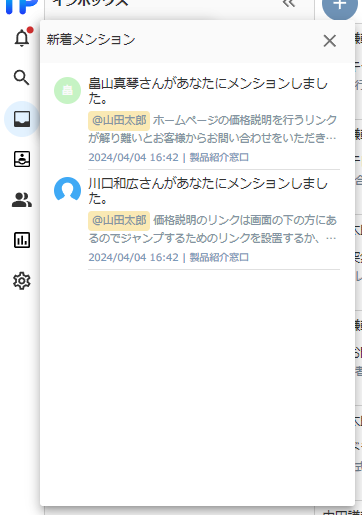Click 川口和広's blue avatar
Image resolution: width=362 pixels, height=515 pixels.
point(67,190)
